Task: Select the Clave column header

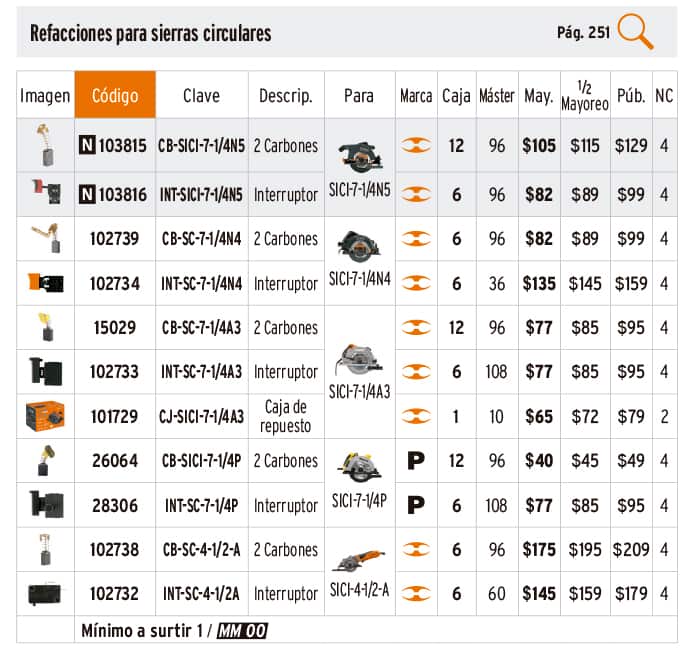Action: (x=201, y=95)
